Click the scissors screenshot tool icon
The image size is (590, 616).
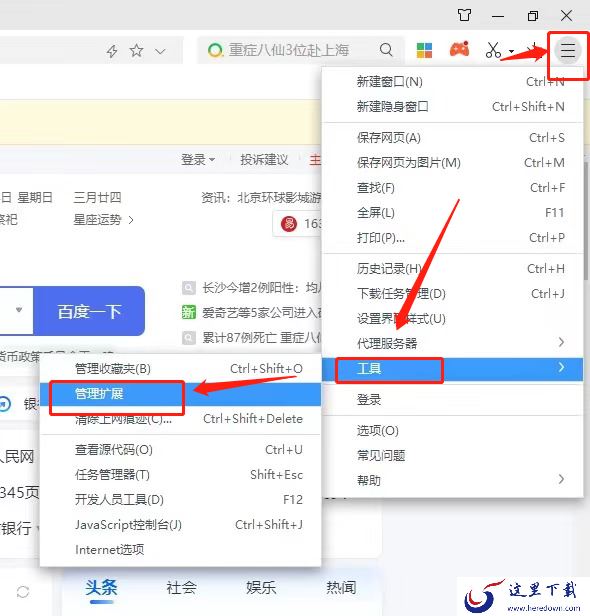(493, 50)
